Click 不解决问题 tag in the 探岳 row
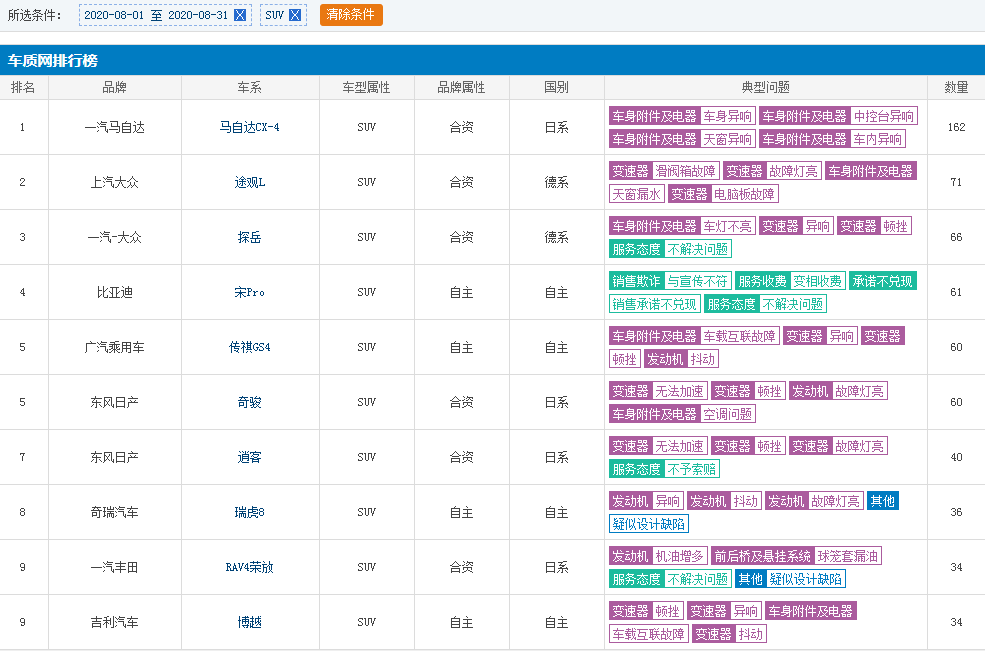This screenshot has height=651, width=985. point(698,249)
